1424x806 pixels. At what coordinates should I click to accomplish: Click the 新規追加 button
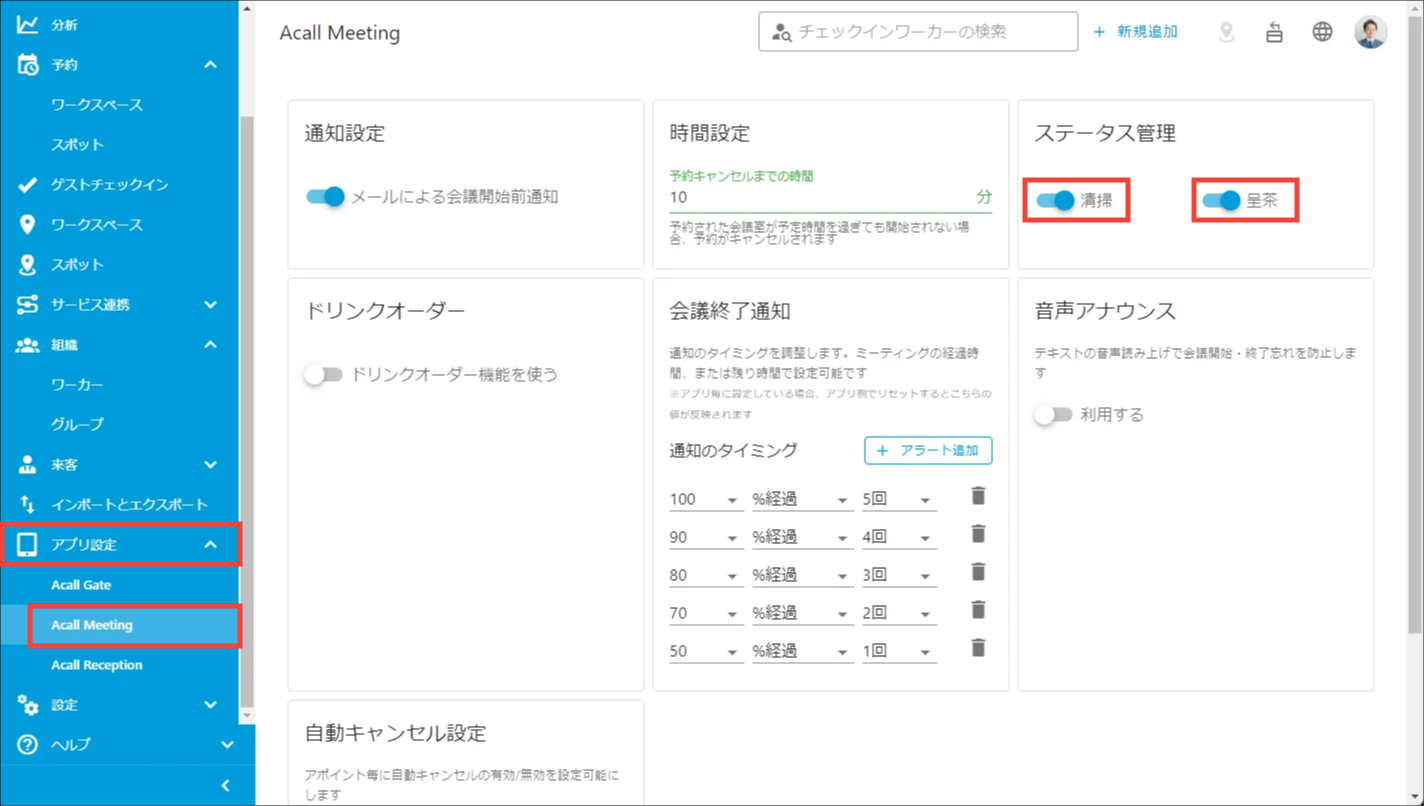[x=1135, y=32]
